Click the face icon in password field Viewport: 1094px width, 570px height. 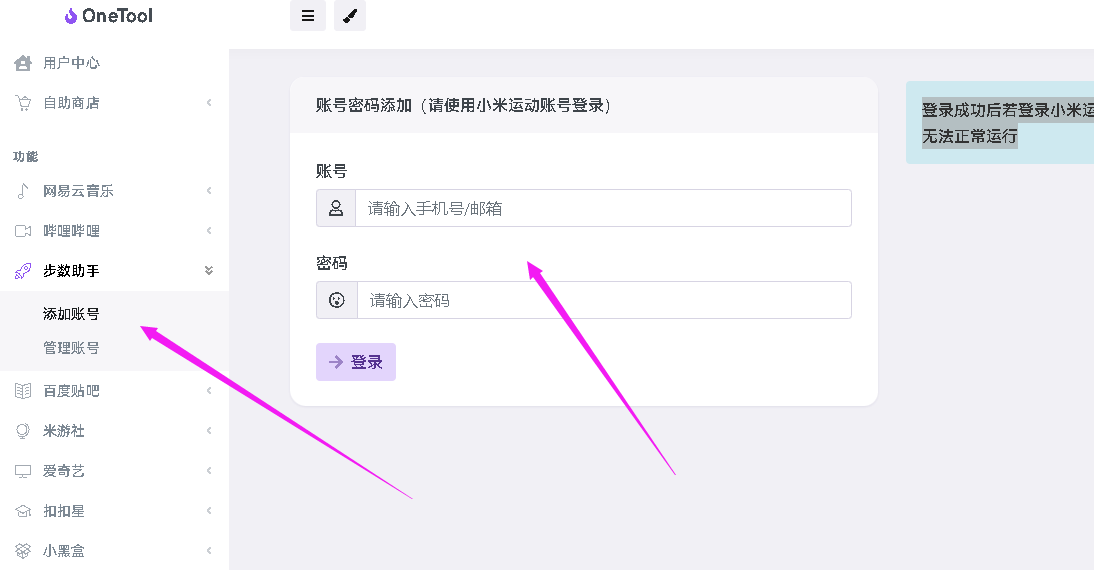pyautogui.click(x=336, y=300)
